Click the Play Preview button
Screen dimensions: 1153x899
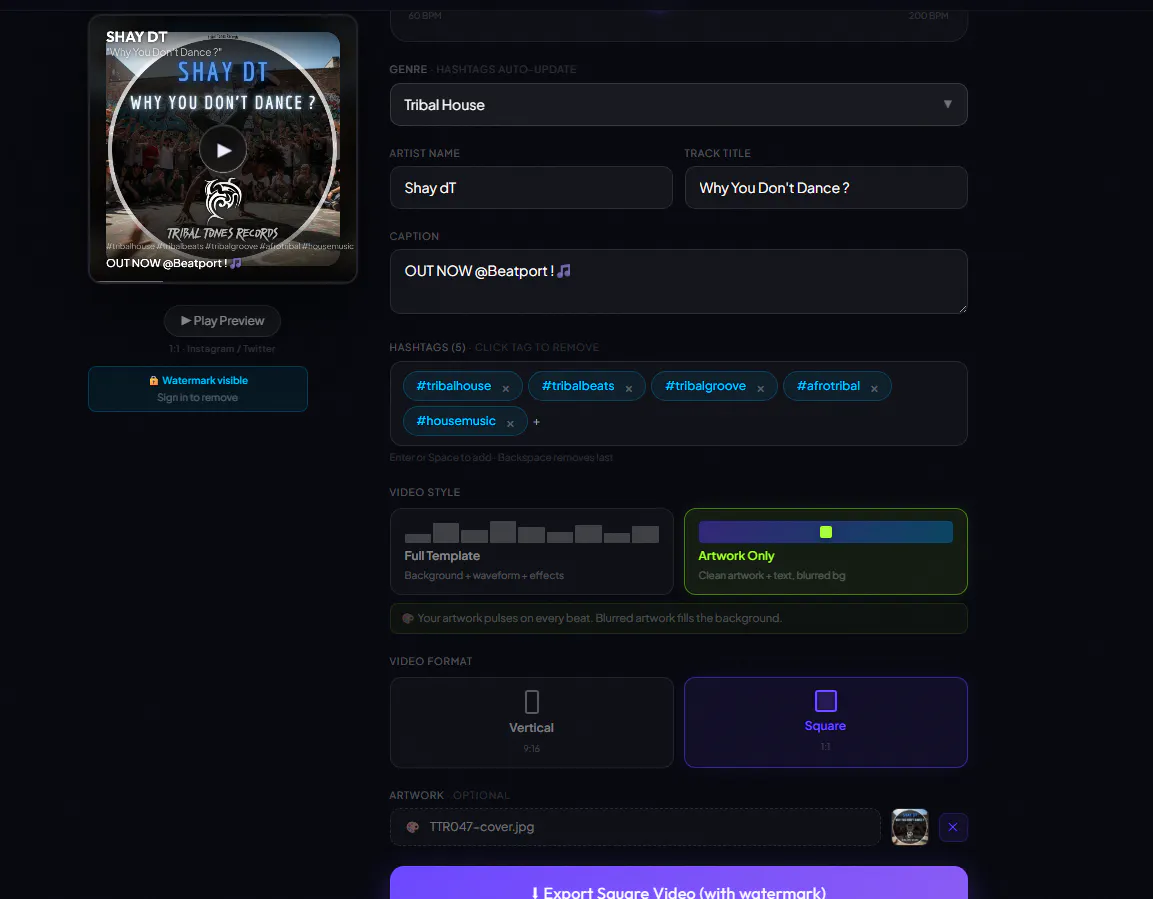(222, 320)
